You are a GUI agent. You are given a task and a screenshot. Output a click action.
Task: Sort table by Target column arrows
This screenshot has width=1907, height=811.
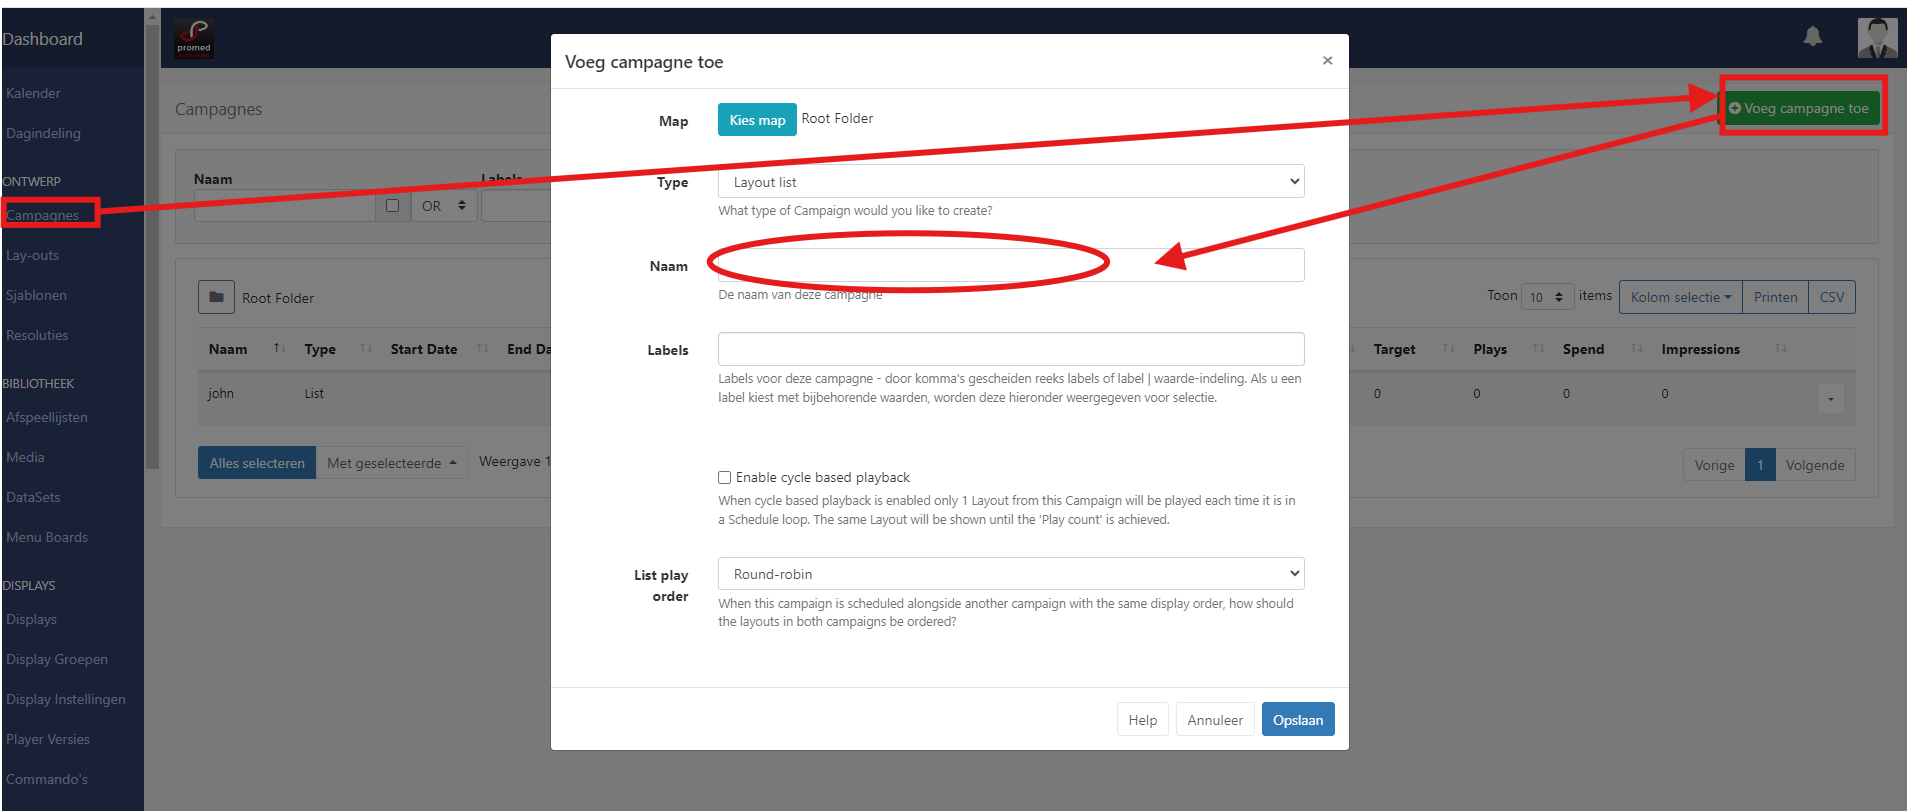(x=1448, y=348)
